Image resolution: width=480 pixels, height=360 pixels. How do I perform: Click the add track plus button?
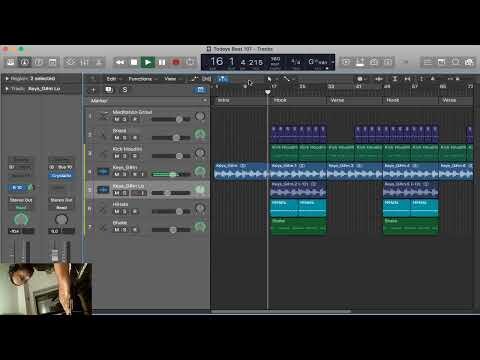click(x=93, y=90)
